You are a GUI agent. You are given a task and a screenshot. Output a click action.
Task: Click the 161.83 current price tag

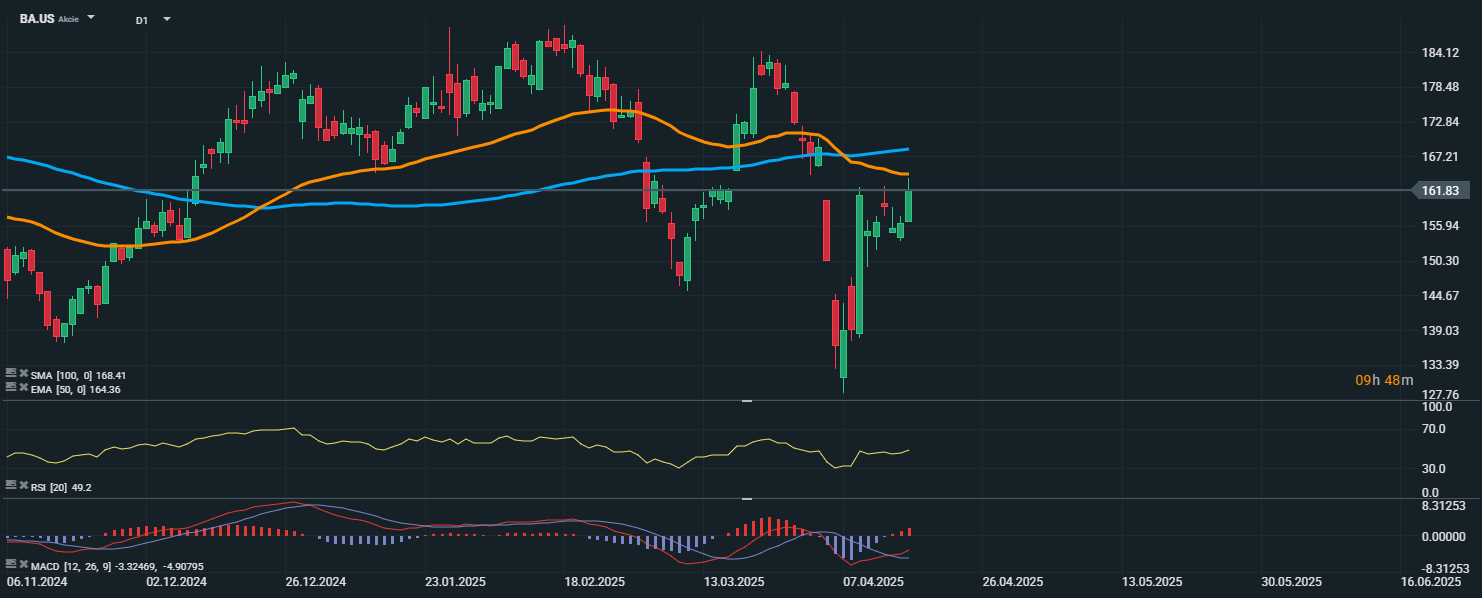[x=1438, y=190]
